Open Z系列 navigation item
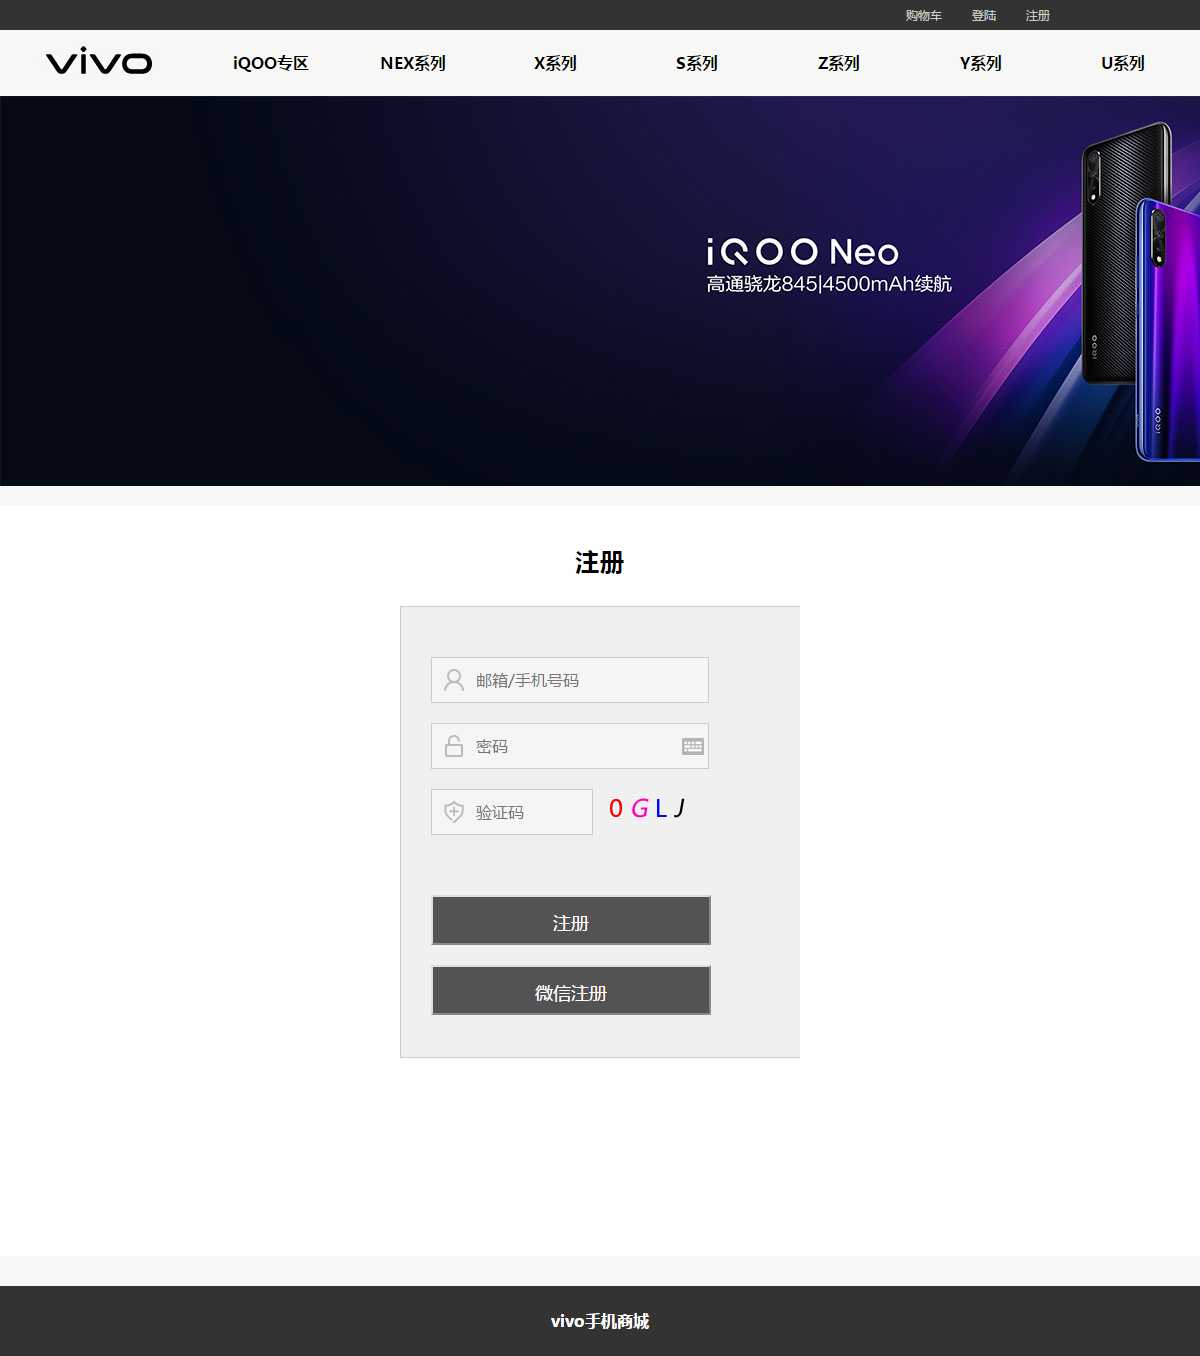1200x1356 pixels. click(x=839, y=63)
